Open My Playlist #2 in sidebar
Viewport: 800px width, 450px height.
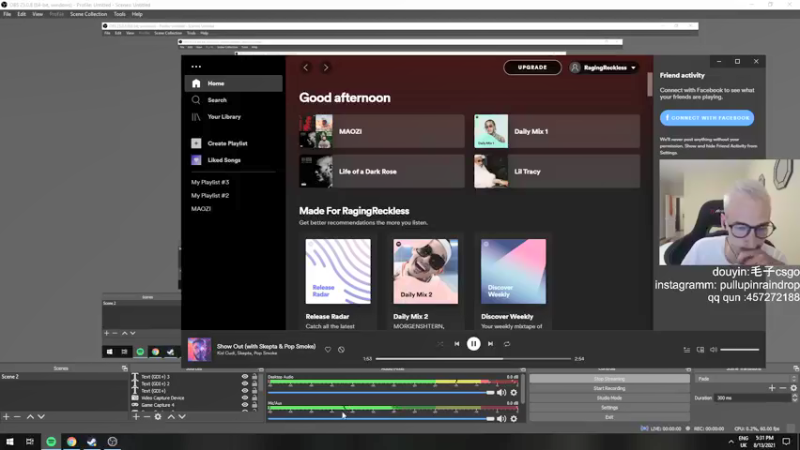(x=210, y=195)
